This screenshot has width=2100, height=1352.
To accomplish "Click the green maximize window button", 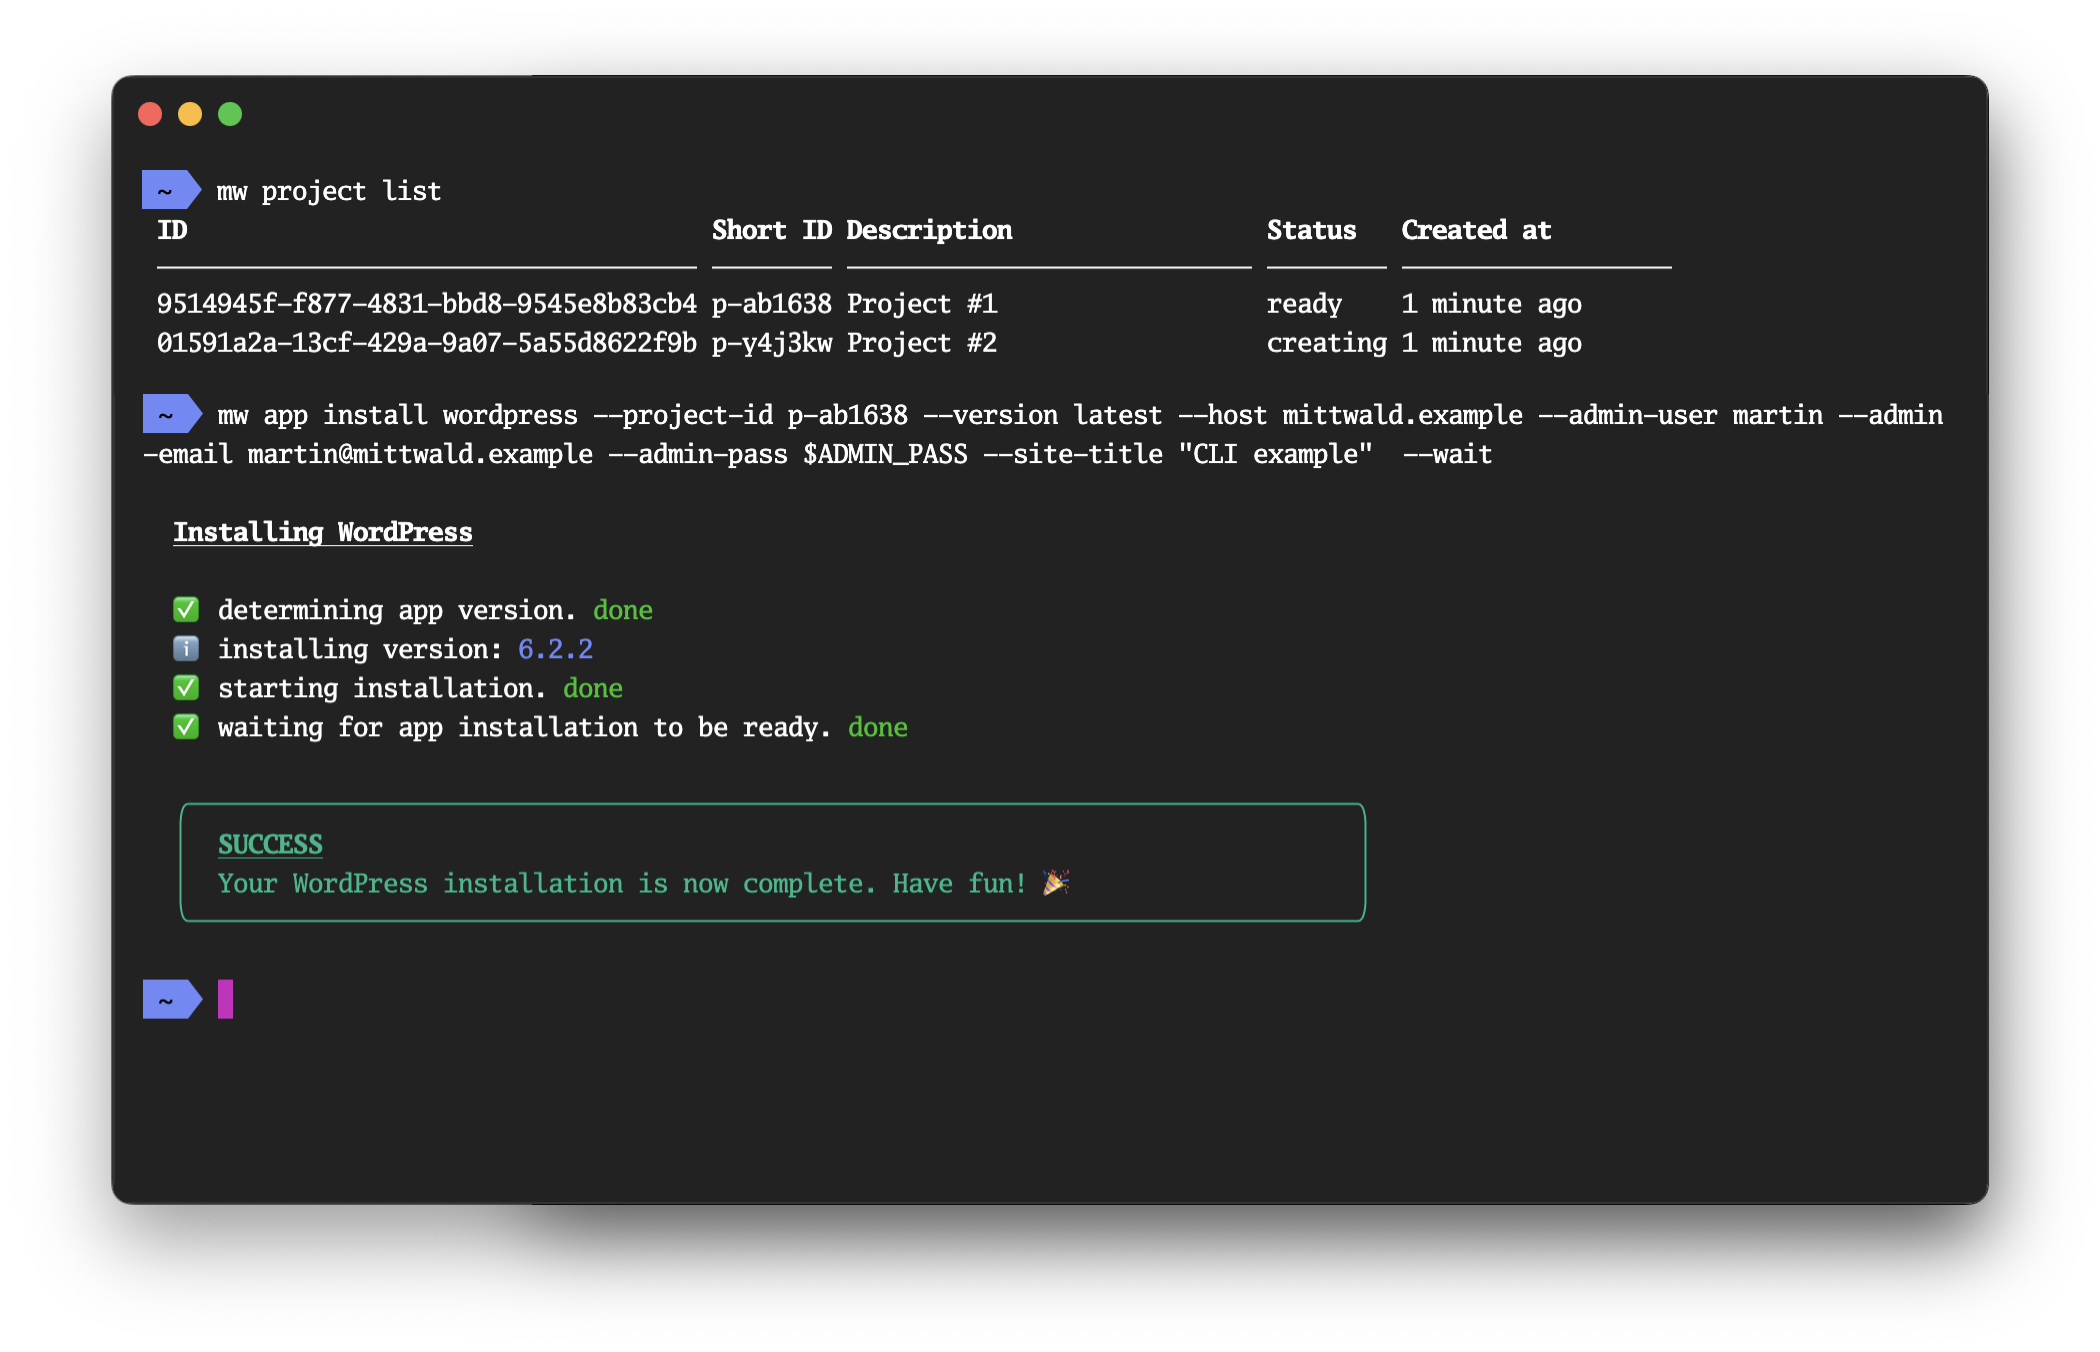I will coord(230,114).
